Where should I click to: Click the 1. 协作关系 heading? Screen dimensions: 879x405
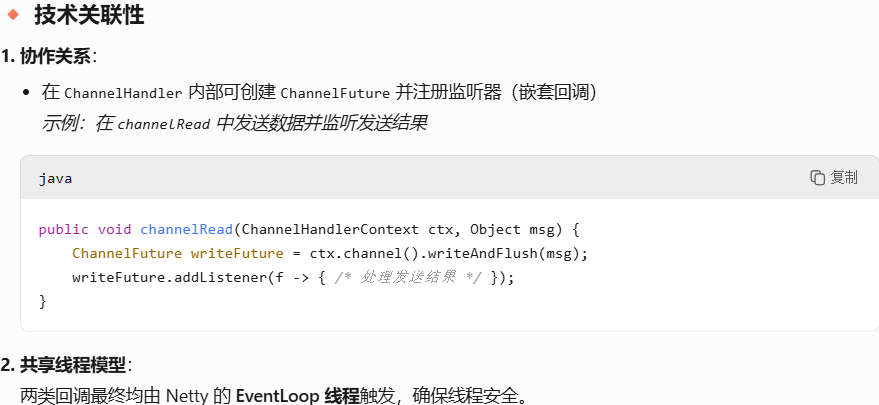tap(48, 56)
